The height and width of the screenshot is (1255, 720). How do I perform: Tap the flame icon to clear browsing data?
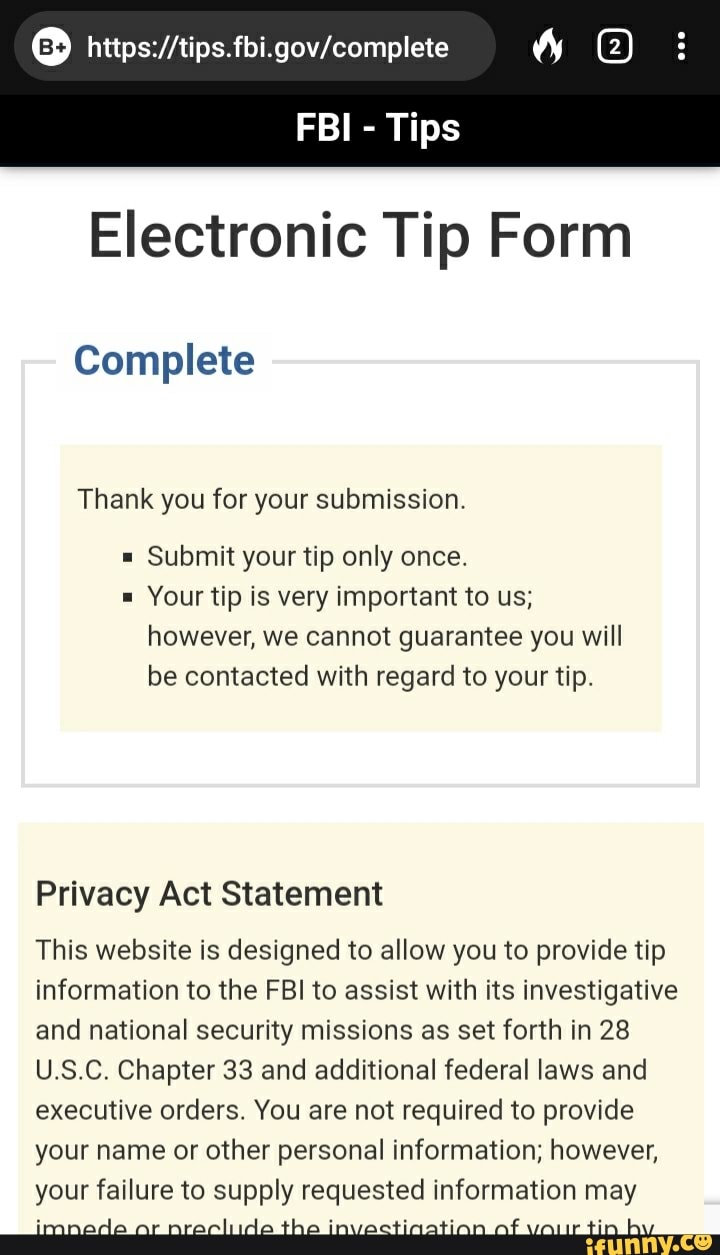(x=546, y=47)
